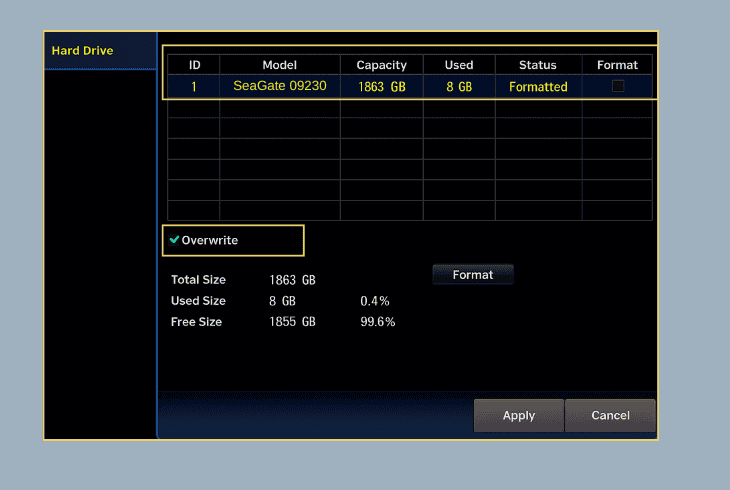Select the SeaGate 09230 model cell

coord(280,86)
